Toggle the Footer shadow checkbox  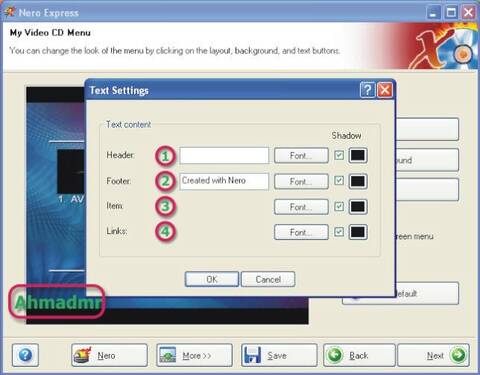(339, 181)
